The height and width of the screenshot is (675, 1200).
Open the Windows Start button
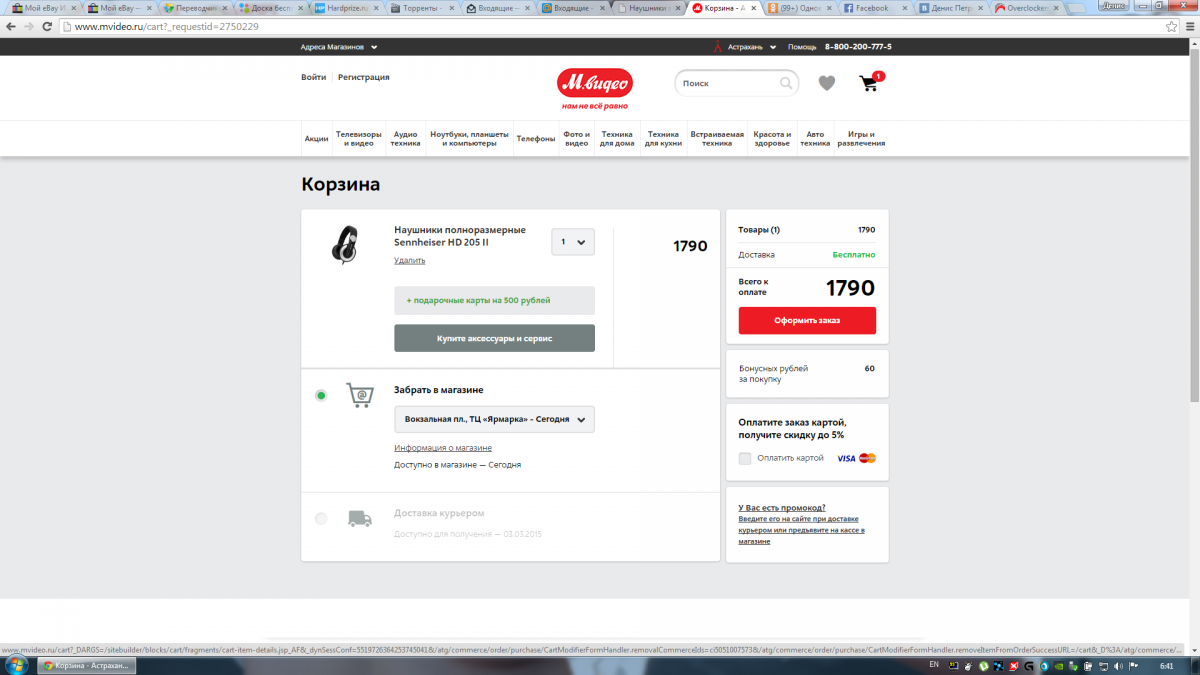(x=16, y=665)
